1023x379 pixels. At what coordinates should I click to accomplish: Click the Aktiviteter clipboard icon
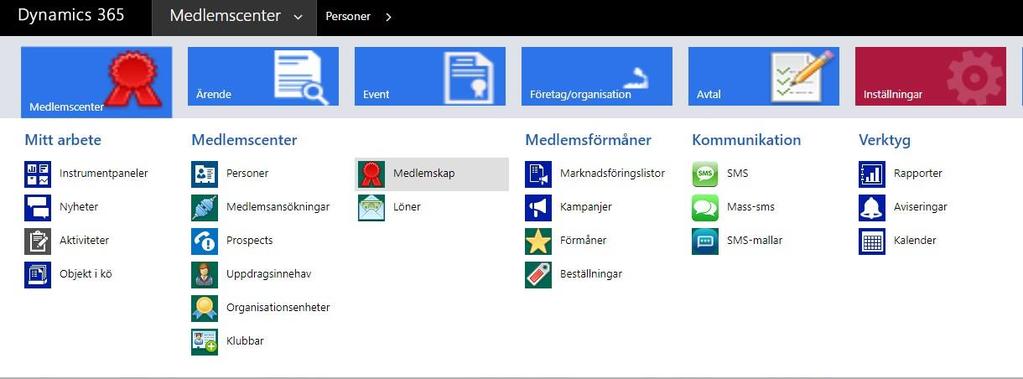click(x=37, y=241)
